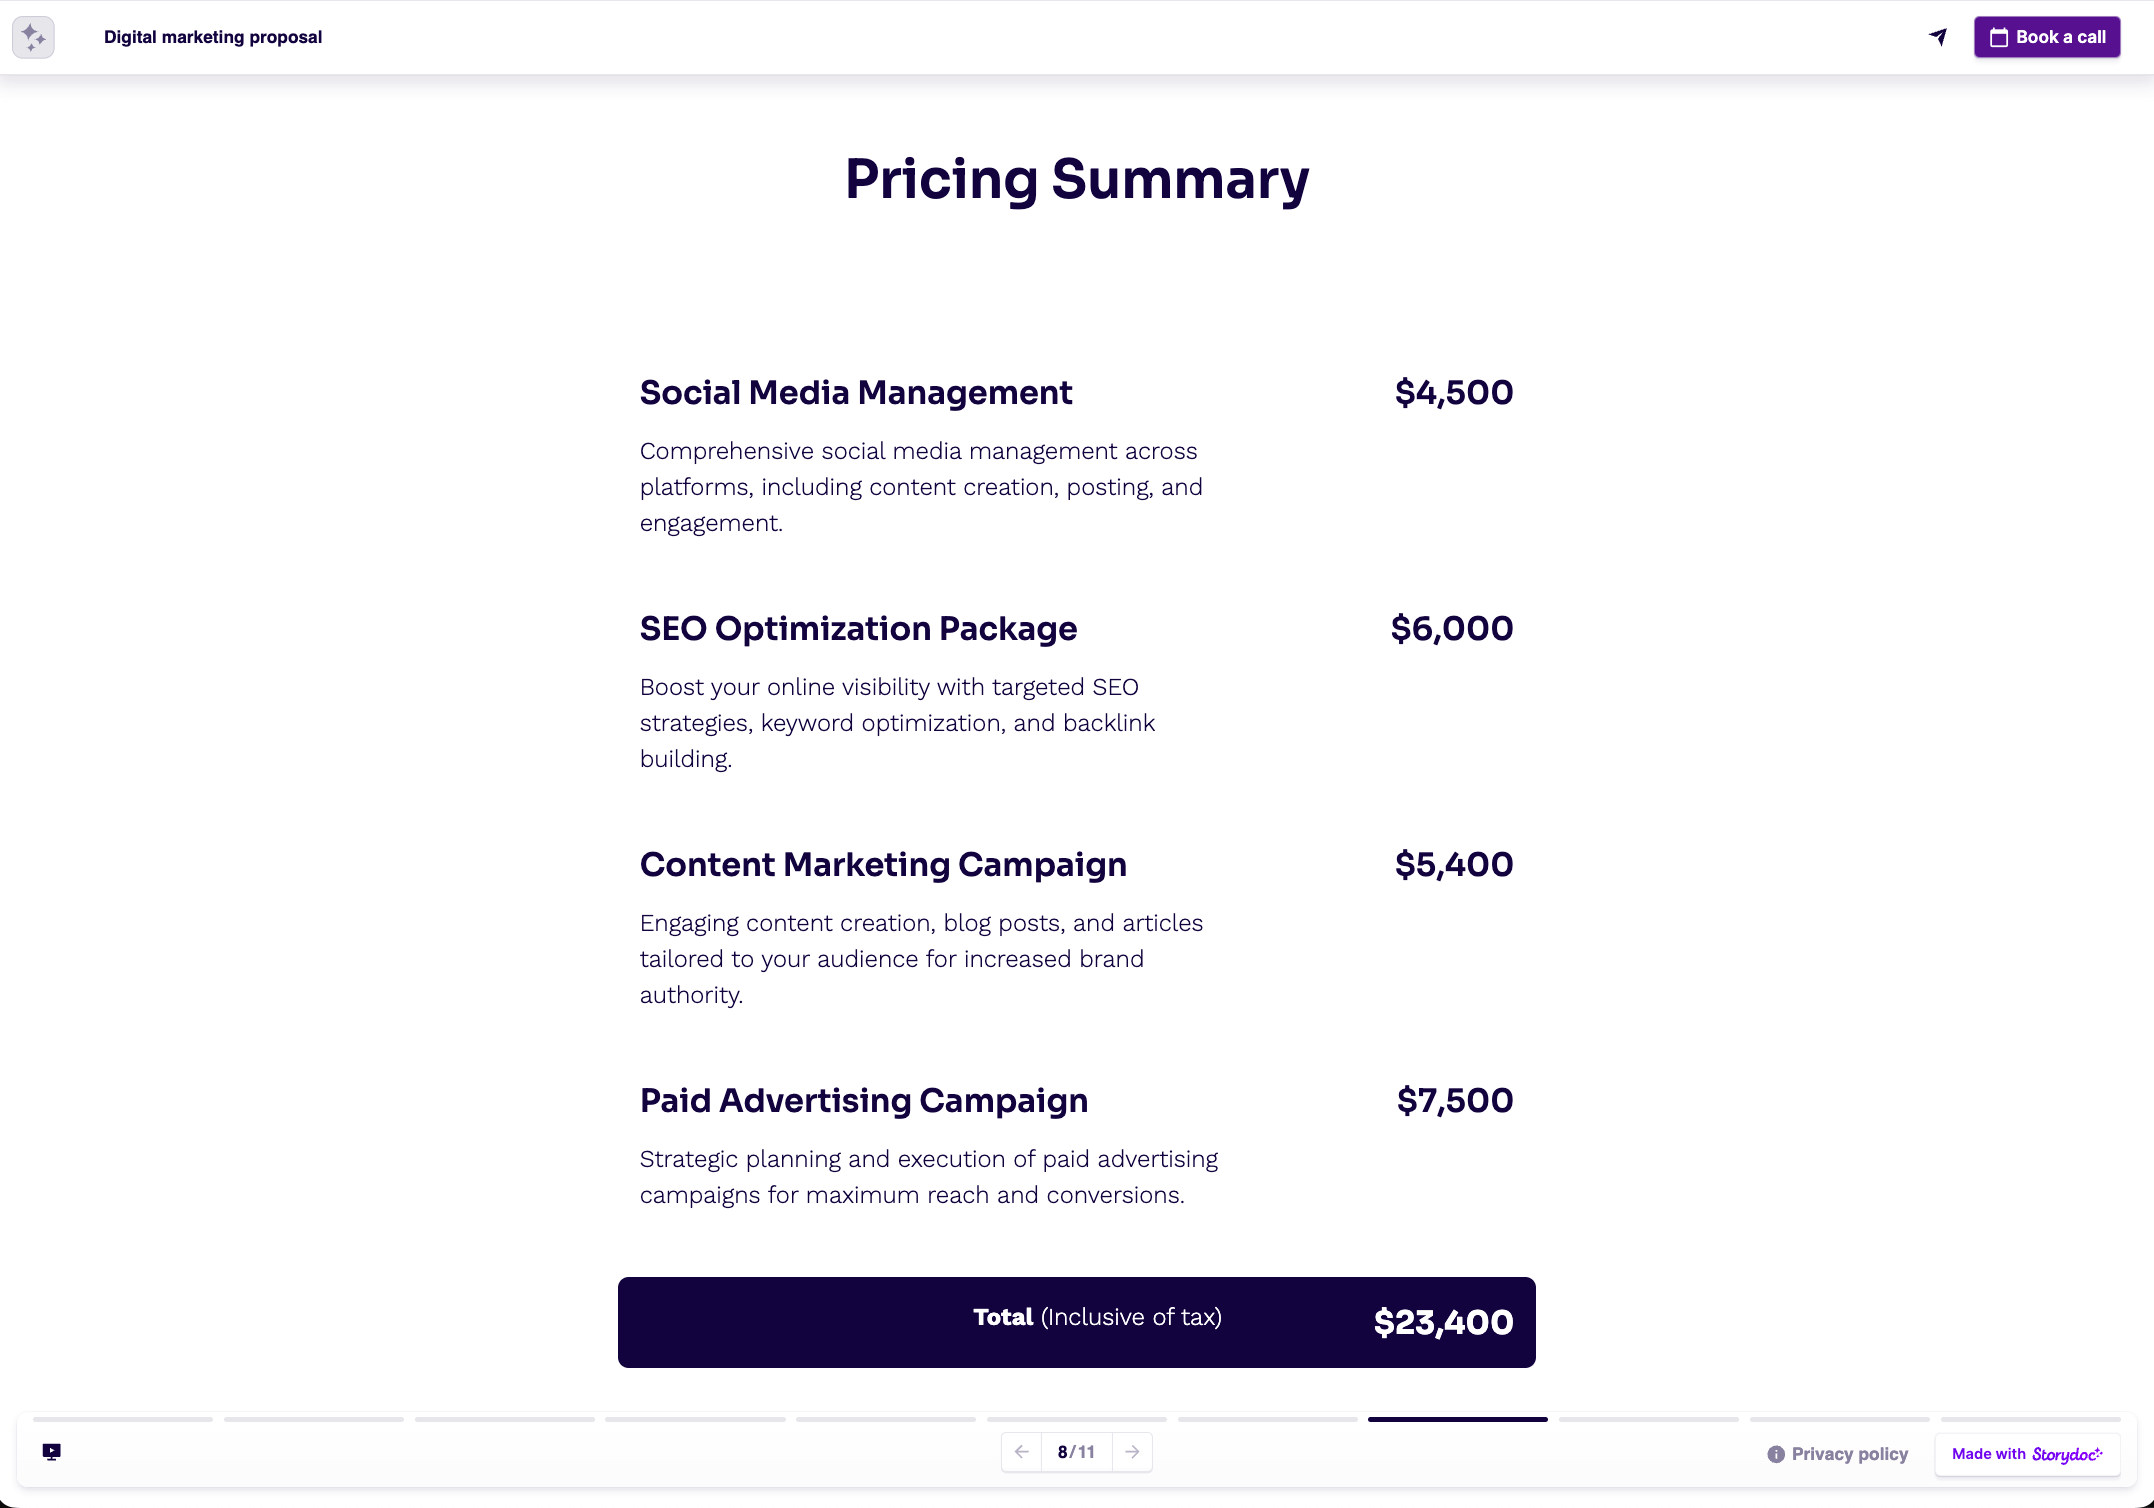Click the 8/11 page indicator
The width and height of the screenshot is (2154, 1508).
pyautogui.click(x=1076, y=1451)
